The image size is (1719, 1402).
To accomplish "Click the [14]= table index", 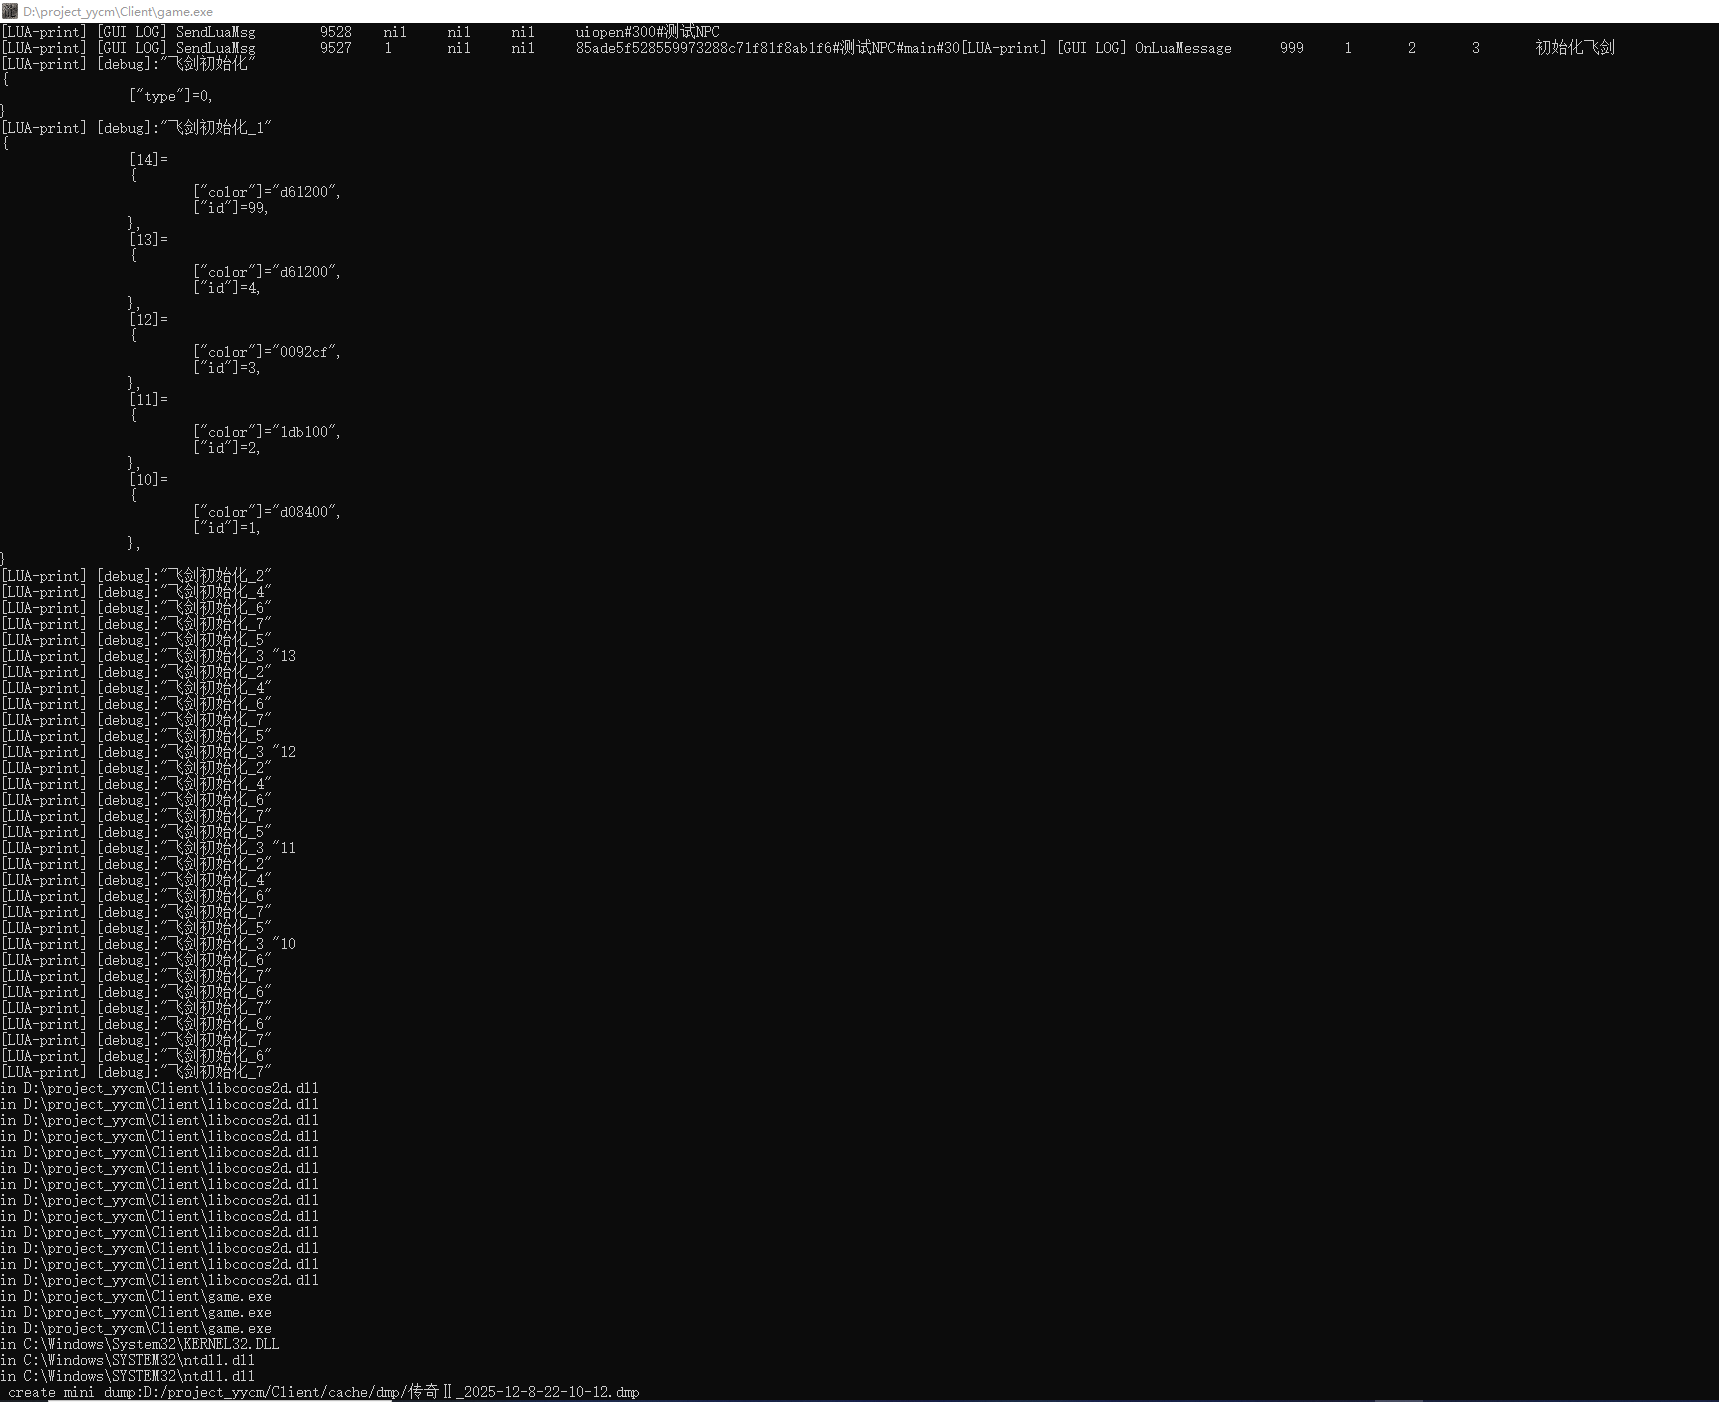I will [148, 160].
